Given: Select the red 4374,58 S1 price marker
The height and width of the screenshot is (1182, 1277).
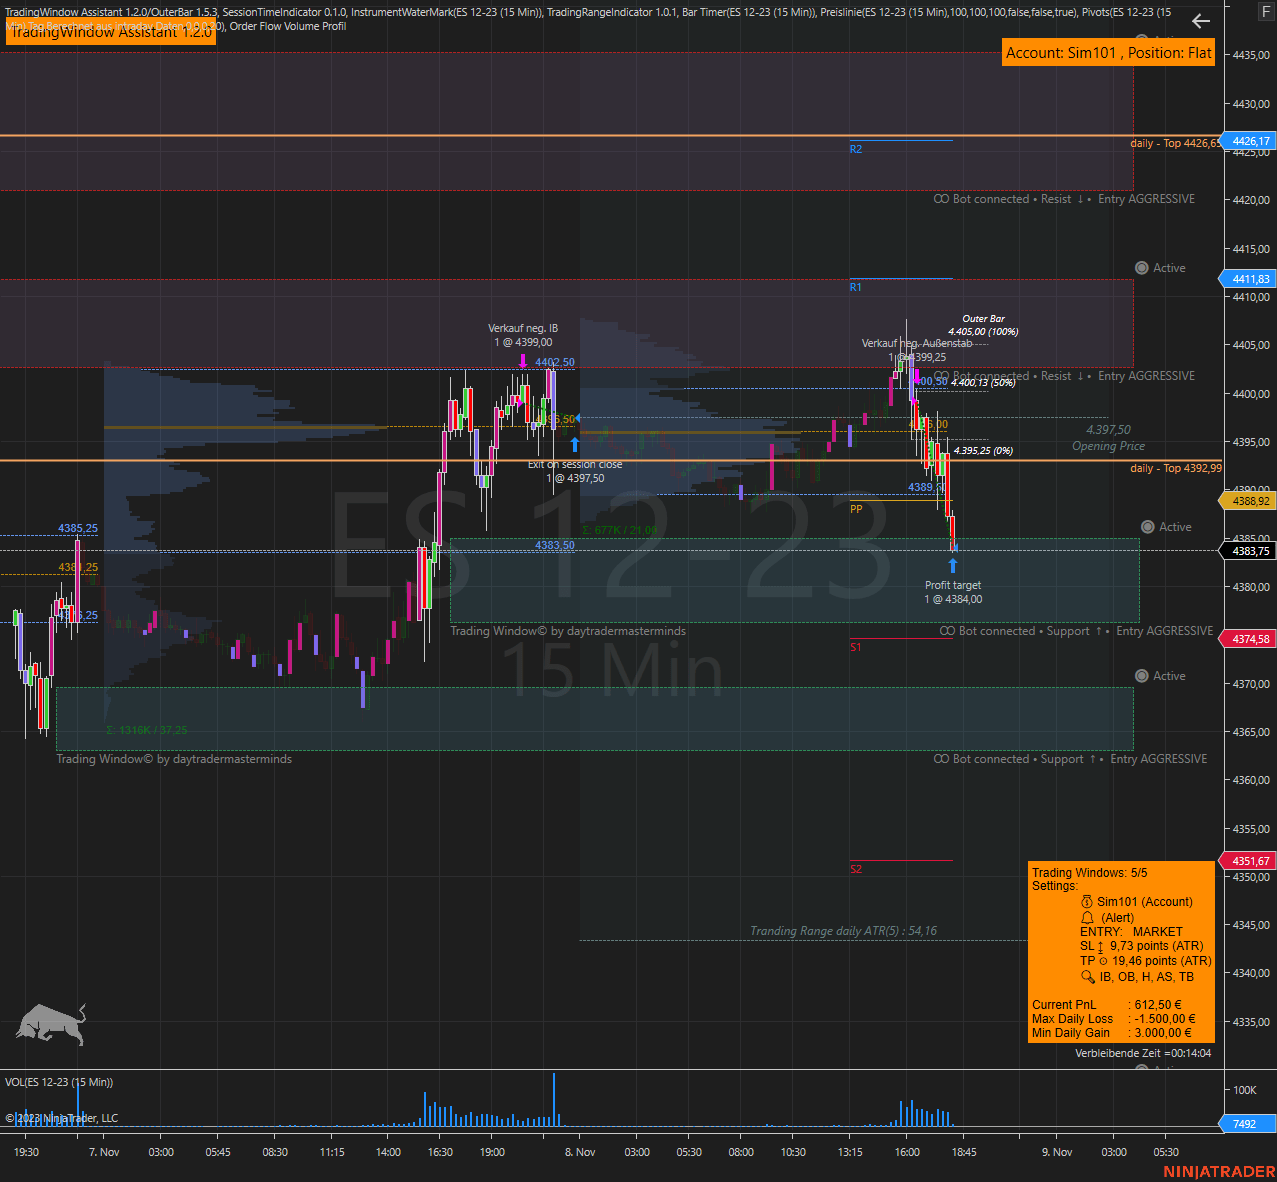Looking at the screenshot, I should pos(1249,639).
